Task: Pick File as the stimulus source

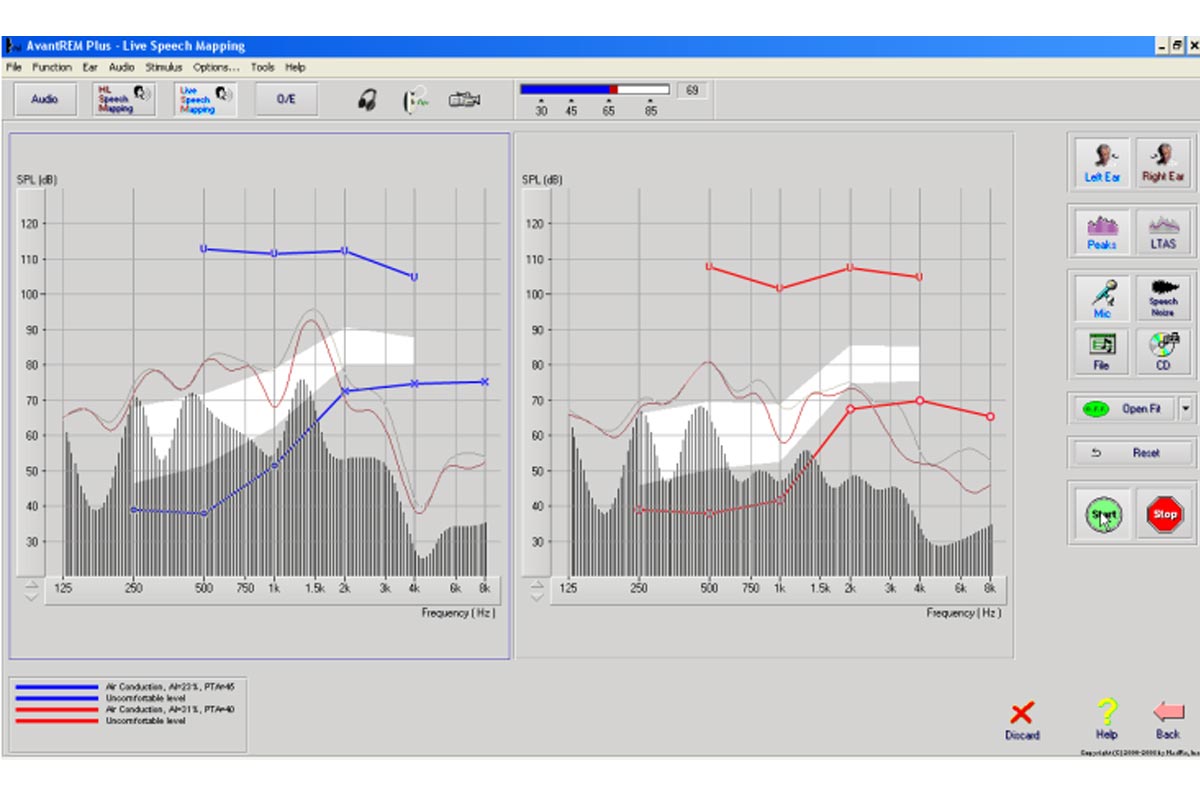Action: tap(1102, 351)
